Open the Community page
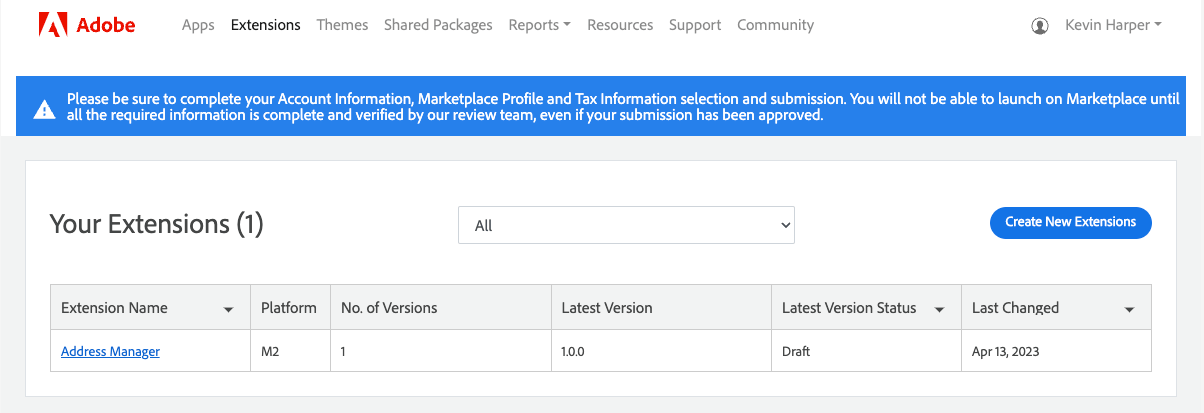 coord(775,25)
